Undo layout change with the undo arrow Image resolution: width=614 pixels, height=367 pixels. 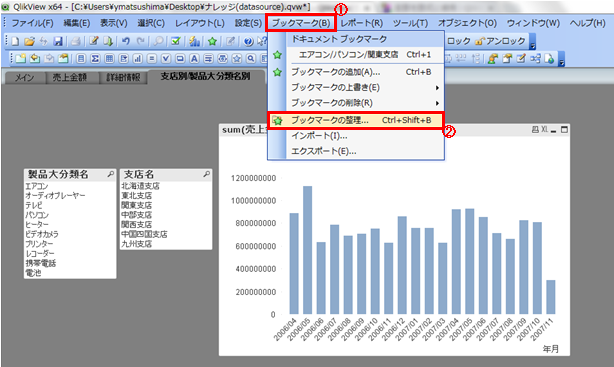pos(125,41)
